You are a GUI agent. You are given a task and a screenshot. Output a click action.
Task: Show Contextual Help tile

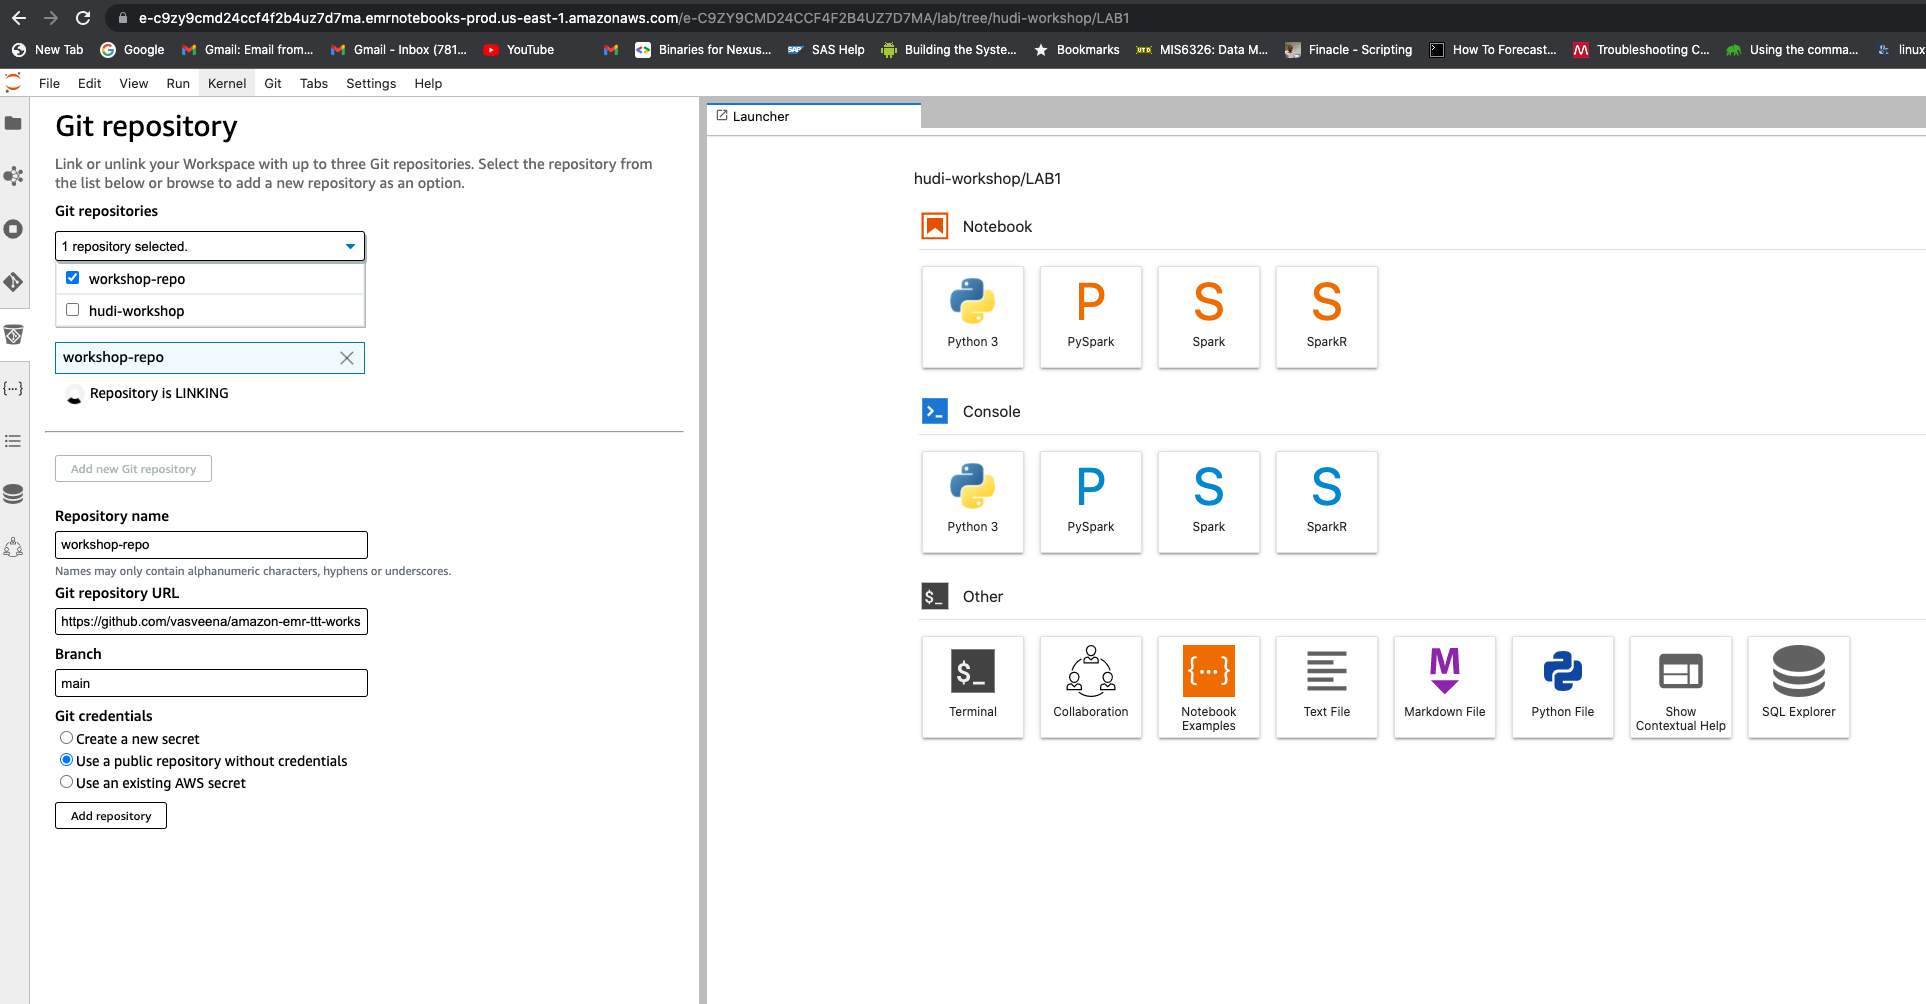(1681, 687)
